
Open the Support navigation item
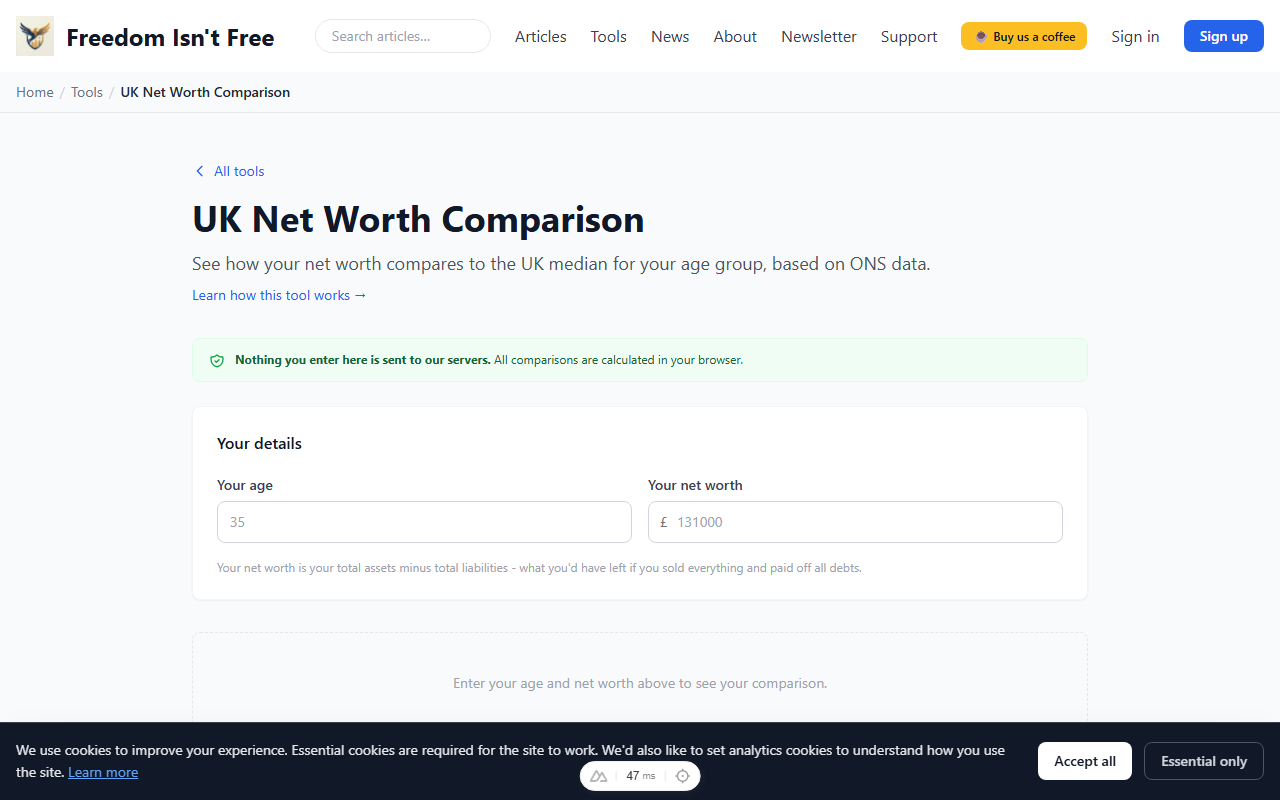908,36
